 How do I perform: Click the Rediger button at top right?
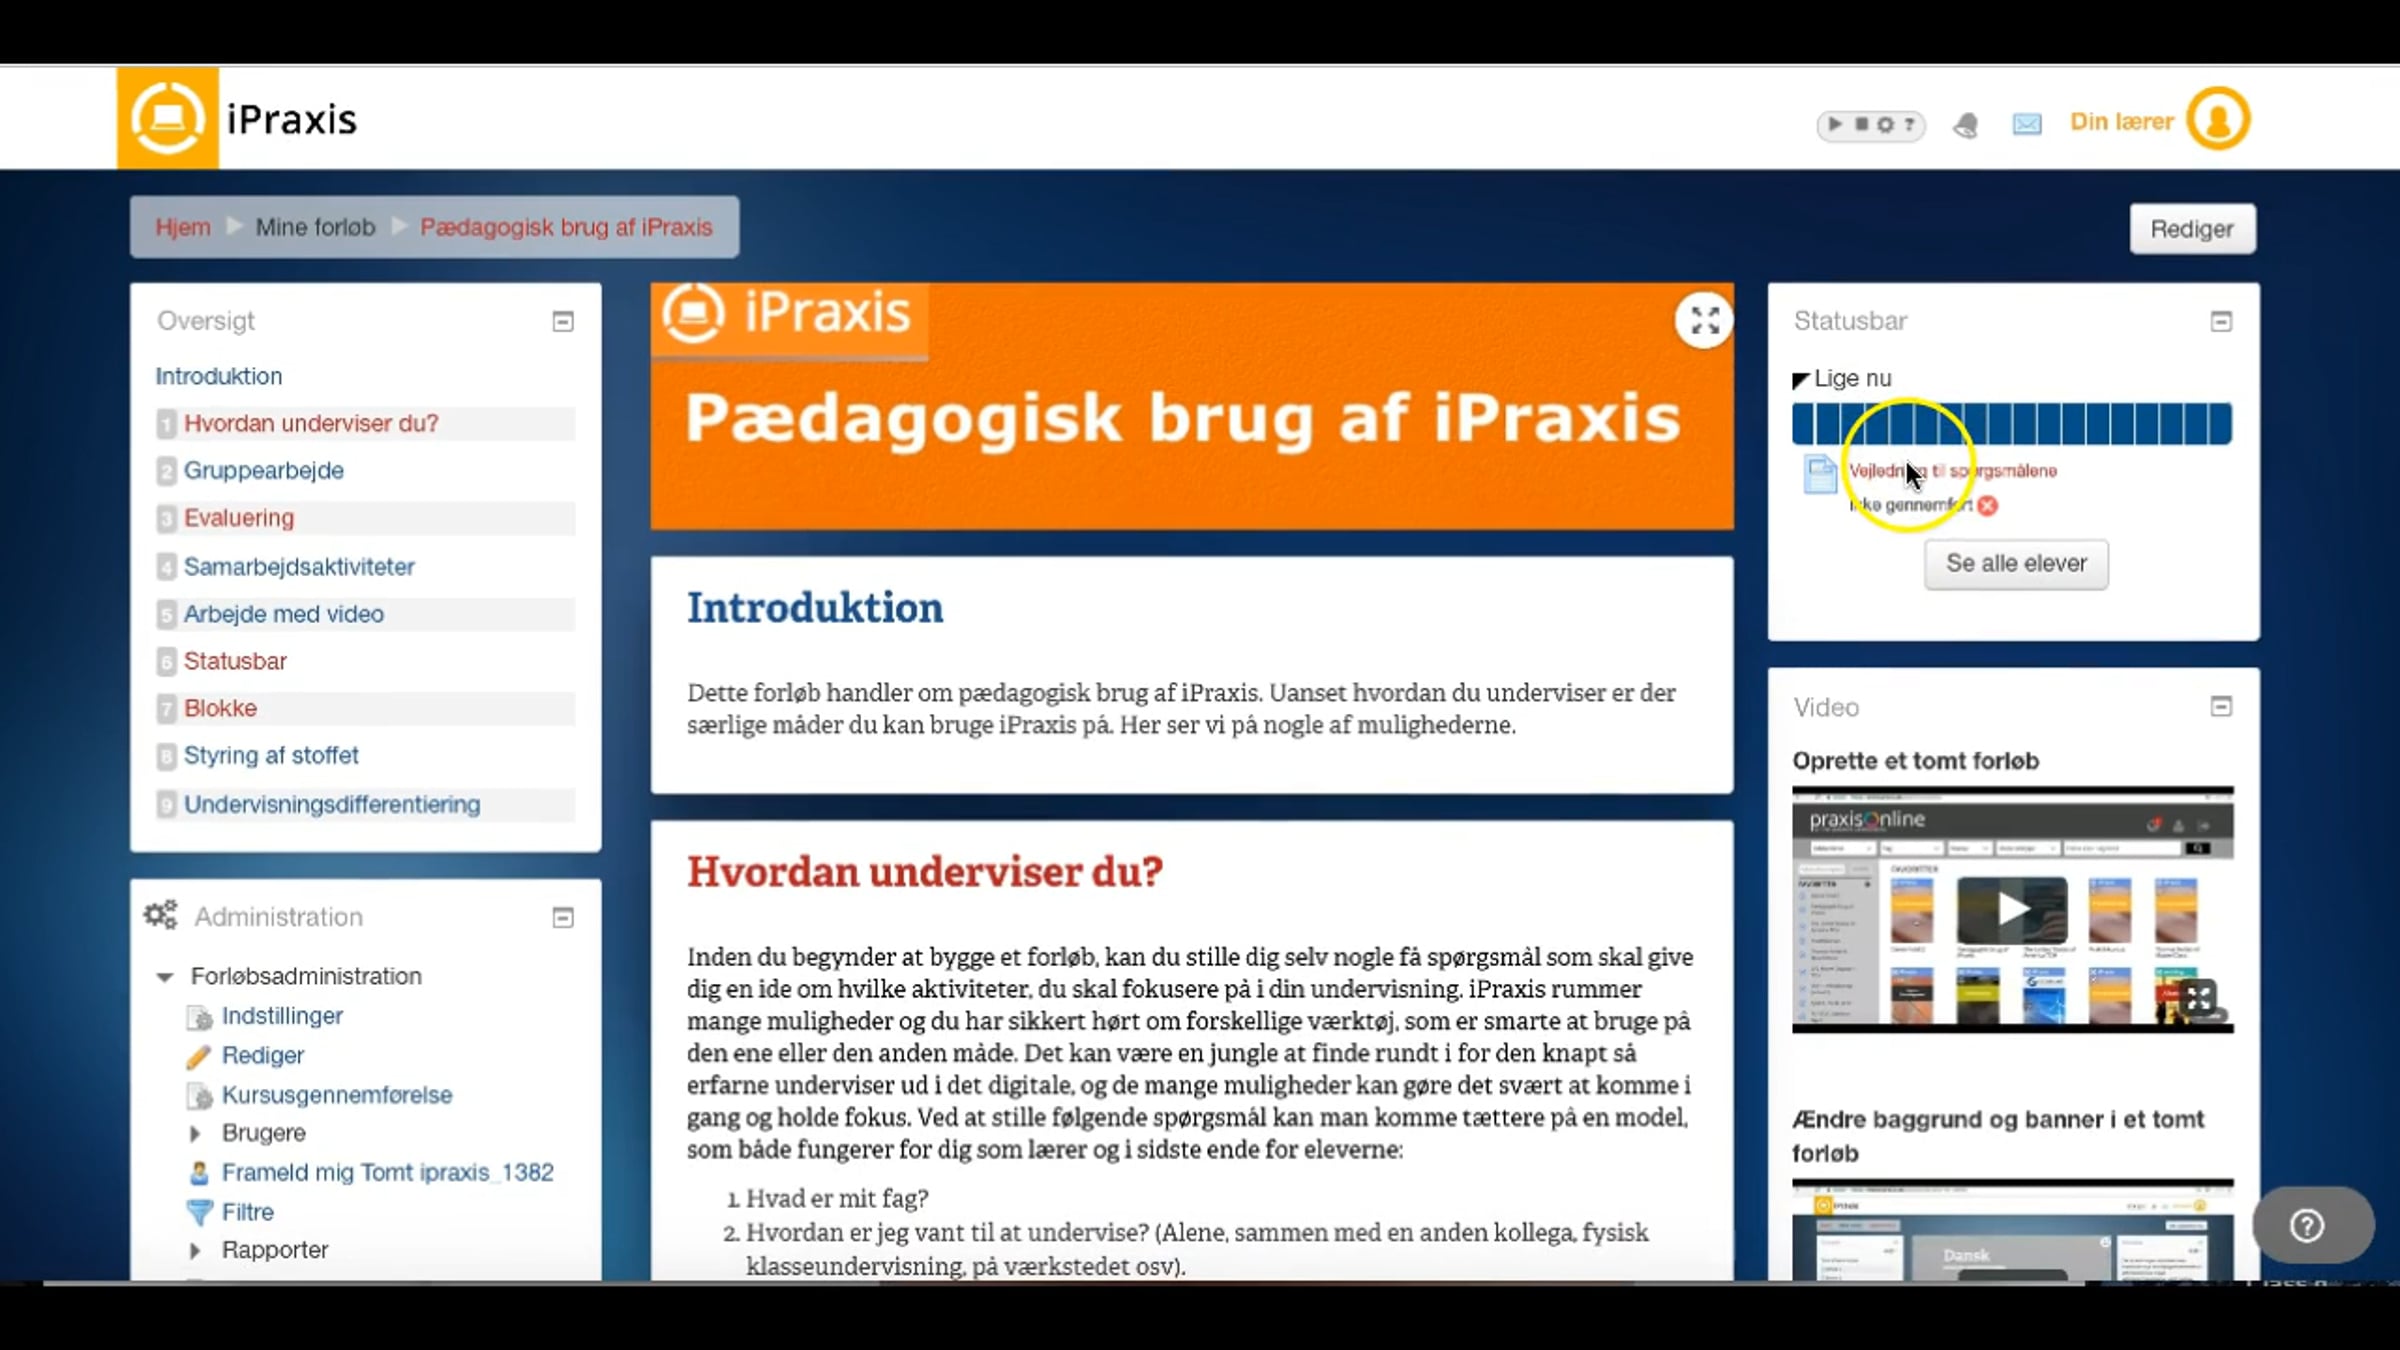tap(2192, 229)
